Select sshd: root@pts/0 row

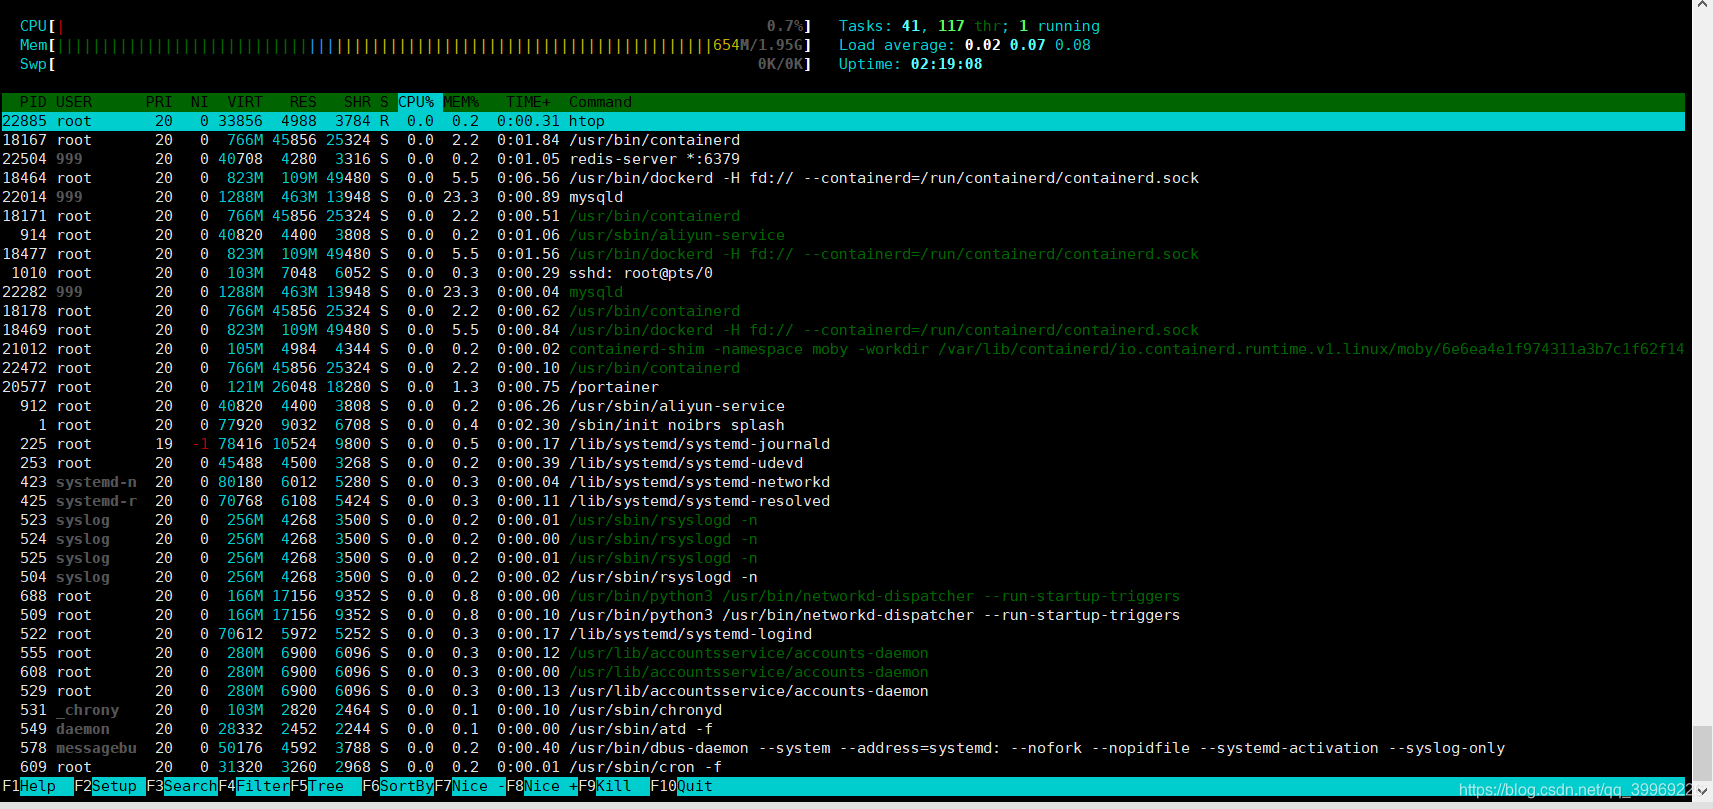pos(843,273)
